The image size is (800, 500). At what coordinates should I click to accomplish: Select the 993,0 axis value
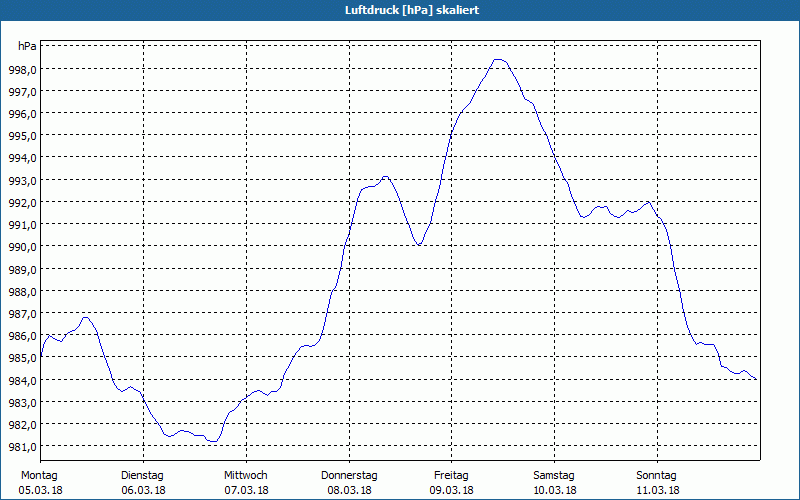[x=22, y=180]
